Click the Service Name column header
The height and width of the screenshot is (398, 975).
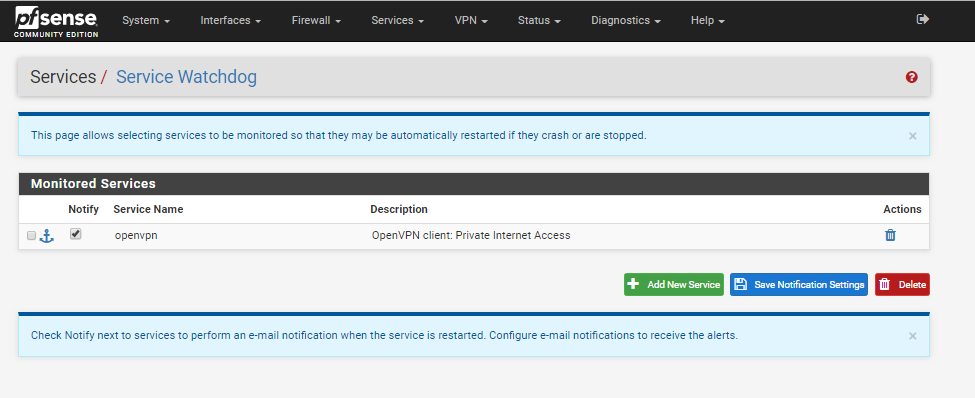click(x=148, y=209)
